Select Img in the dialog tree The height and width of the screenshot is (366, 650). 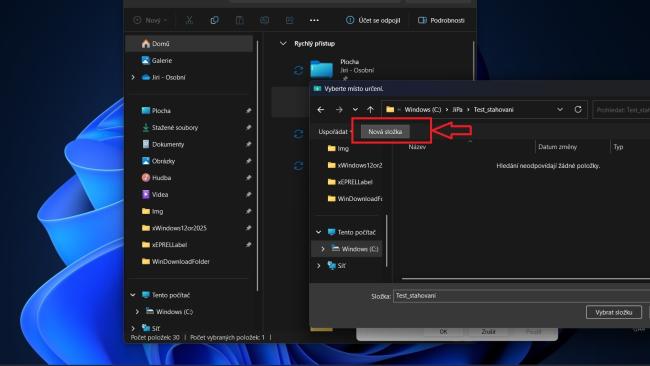click(338, 148)
